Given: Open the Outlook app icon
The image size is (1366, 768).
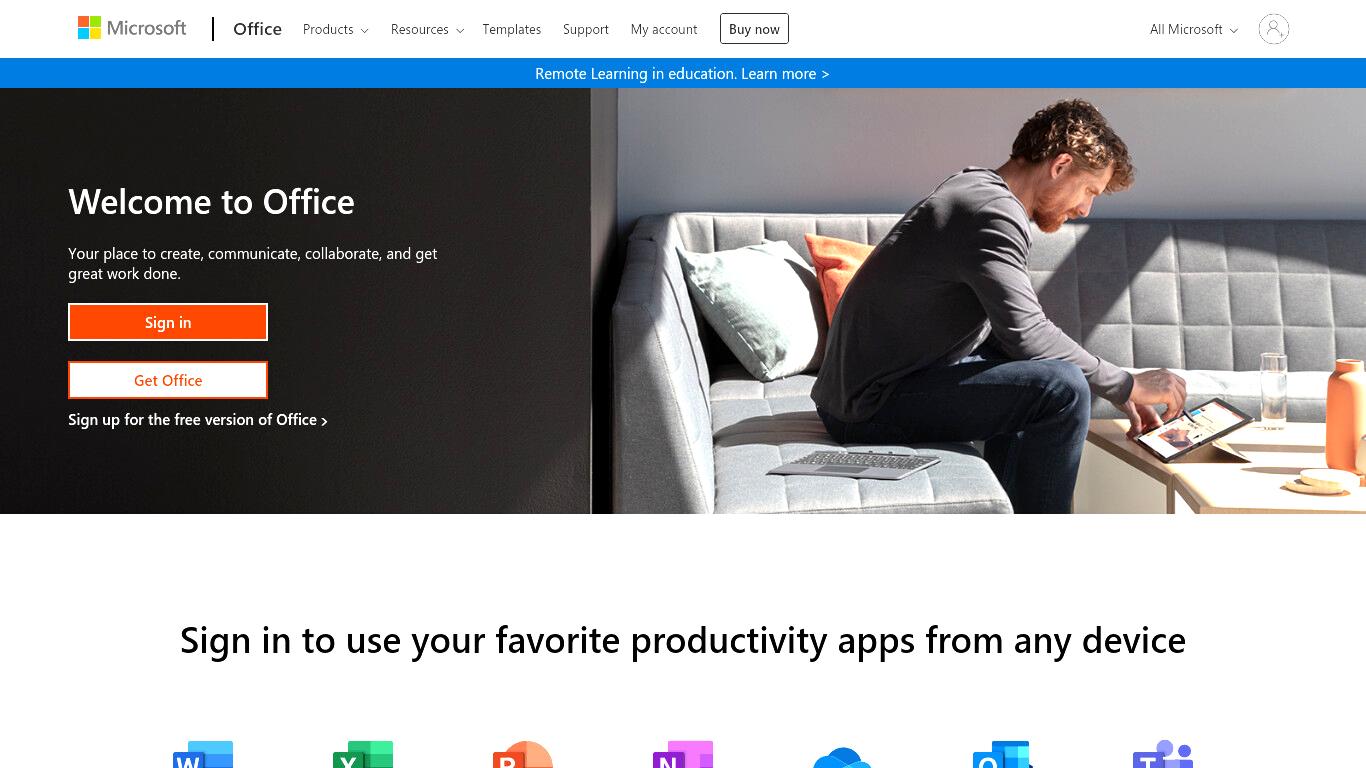Looking at the screenshot, I should coord(1003,754).
